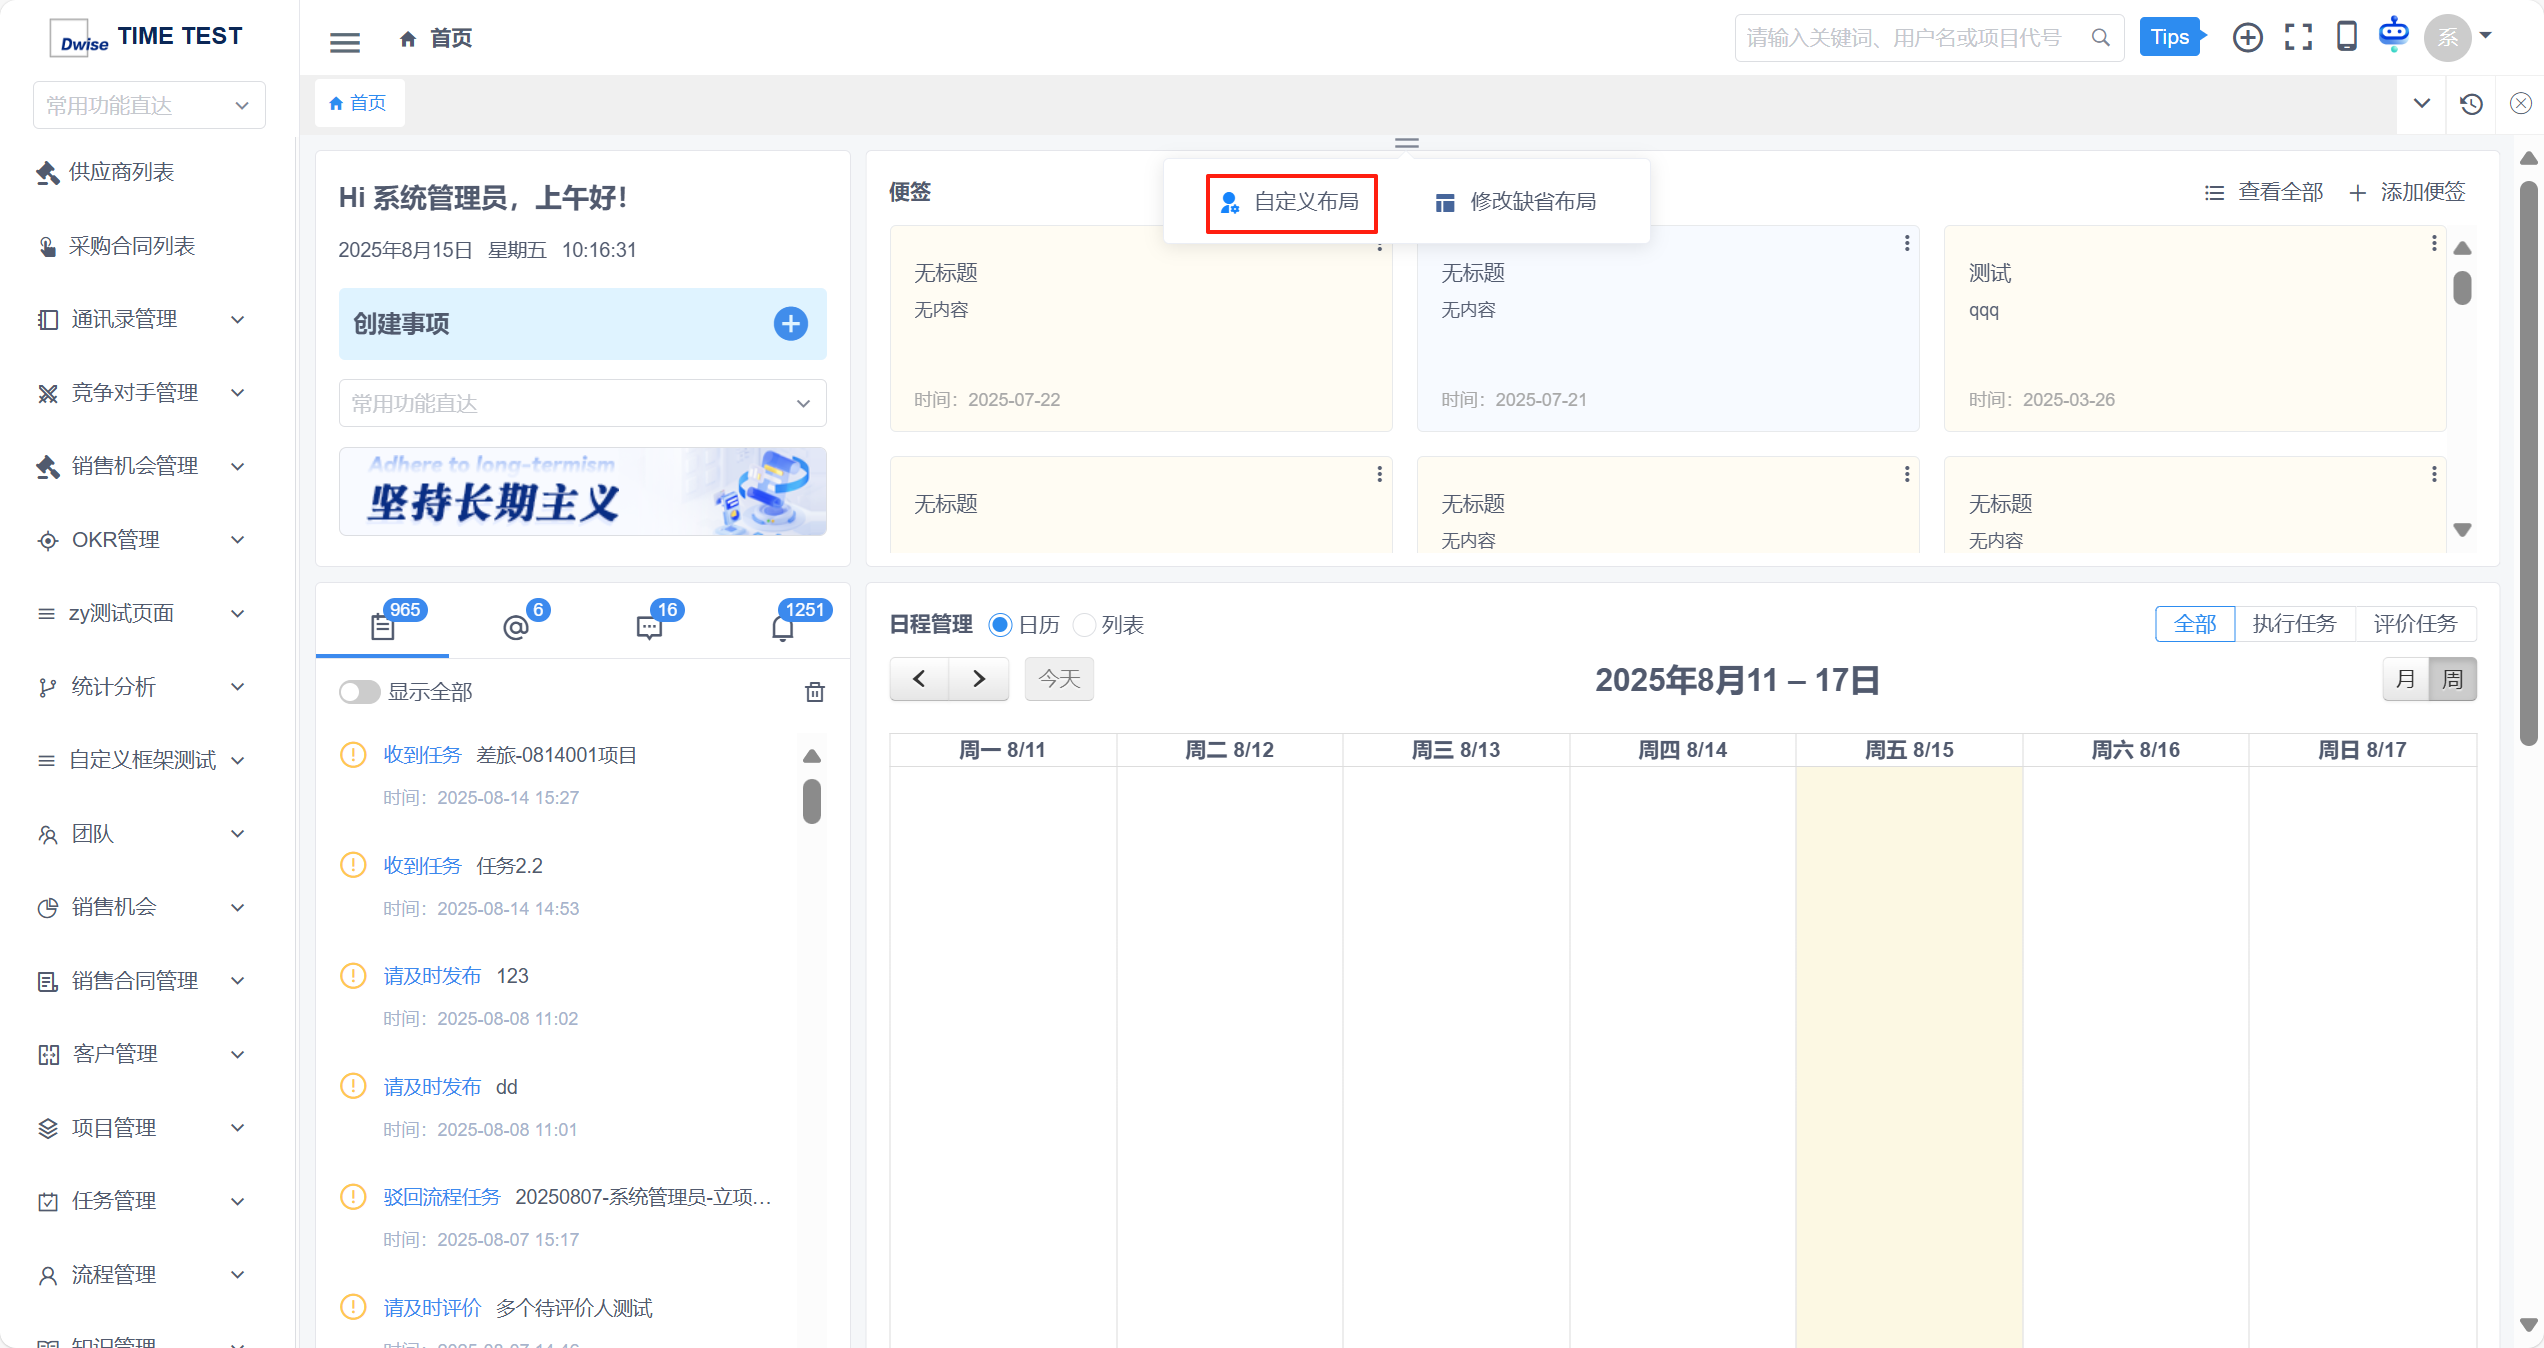Screen dimensions: 2544x1348
Task: Click the plus circle icon in top bar
Action: [2247, 38]
